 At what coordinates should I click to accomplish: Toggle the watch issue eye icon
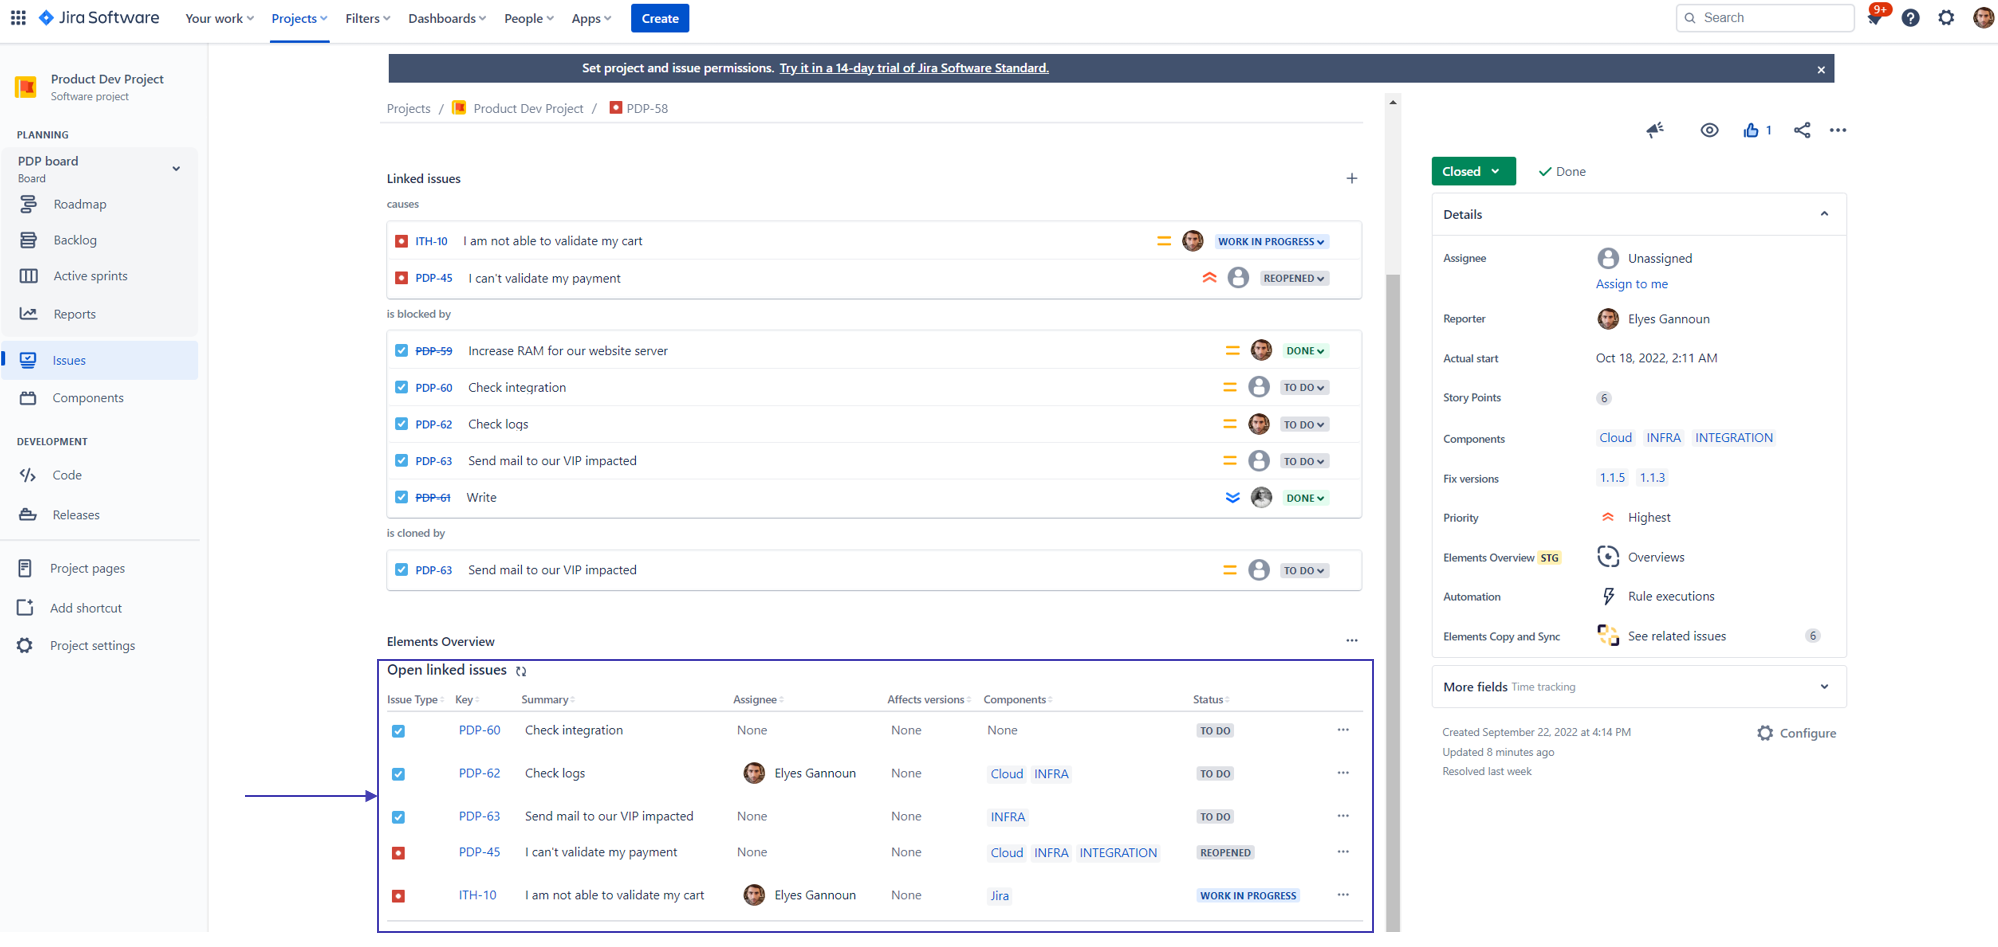point(1709,130)
